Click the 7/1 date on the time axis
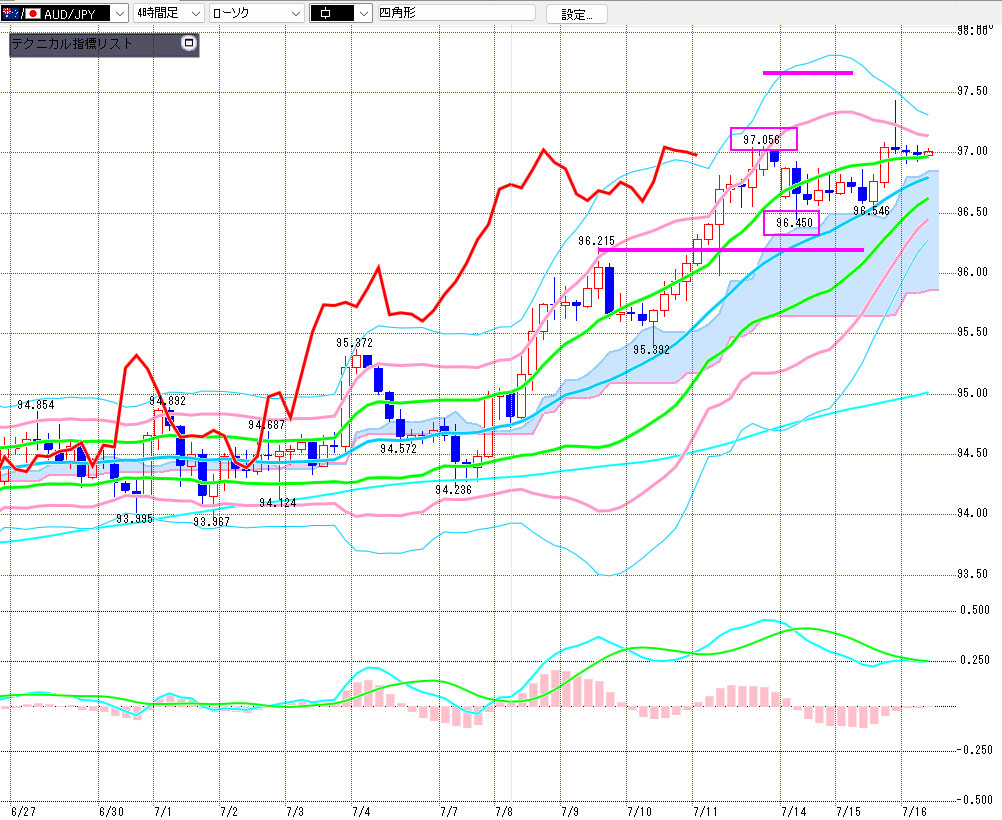The image size is (1002, 820). pyautogui.click(x=163, y=812)
